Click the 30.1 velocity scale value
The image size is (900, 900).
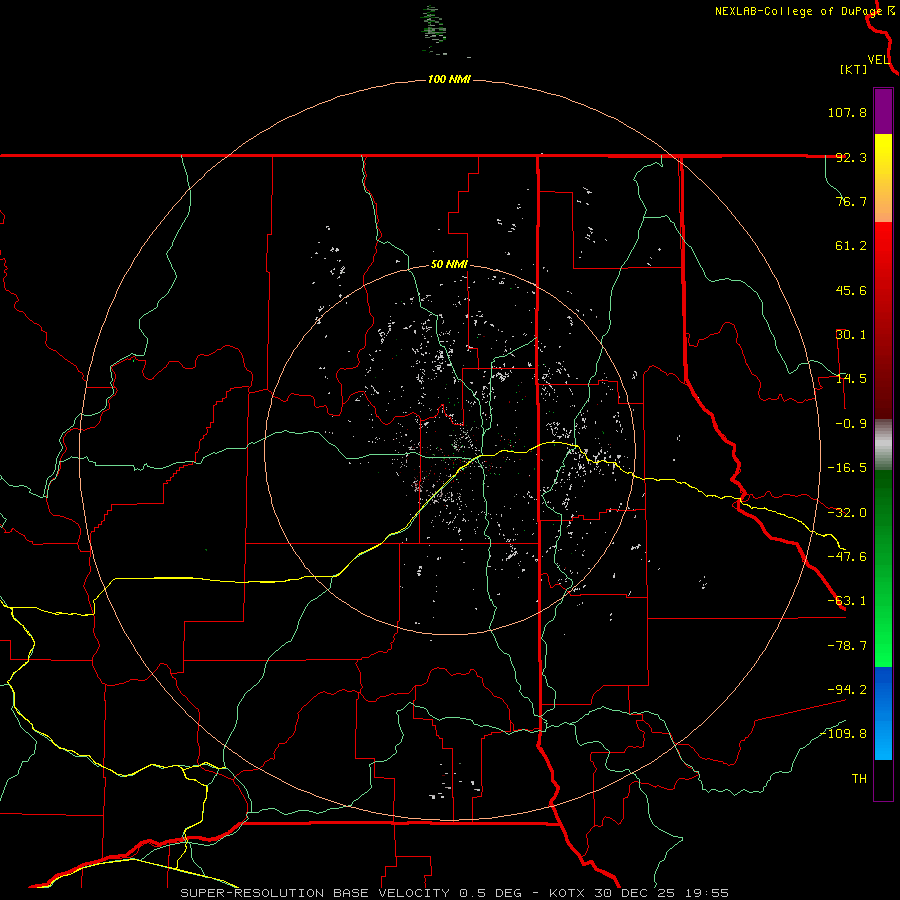coord(851,335)
